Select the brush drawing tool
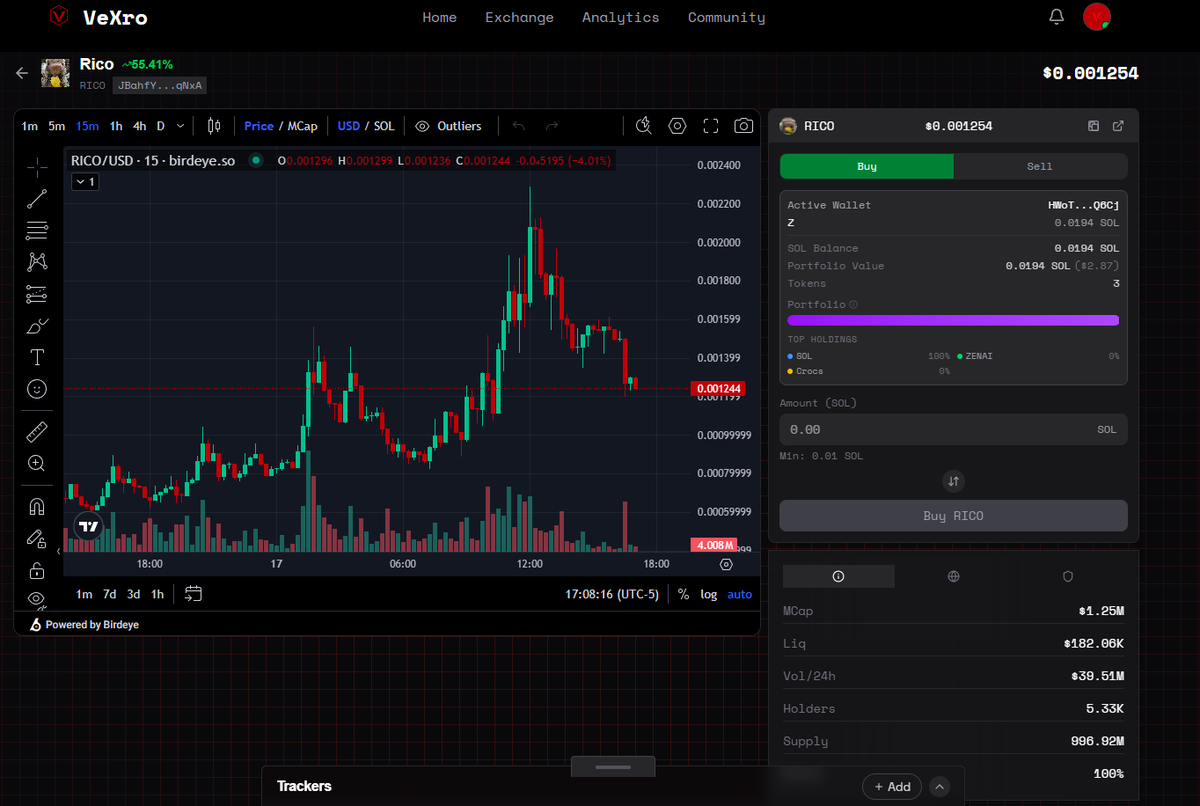Viewport: 1200px width, 806px height. [37, 326]
